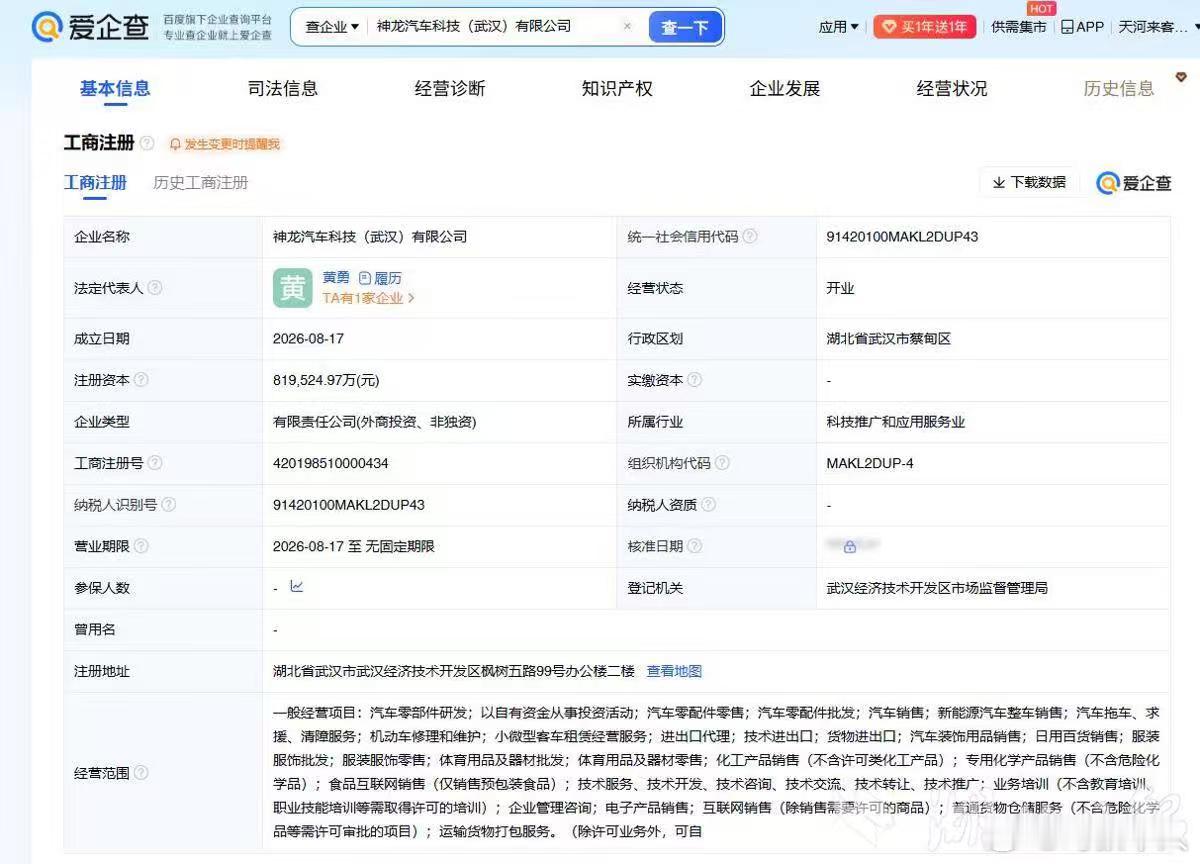Click help icon beside 纳税人识别号

coord(169,505)
